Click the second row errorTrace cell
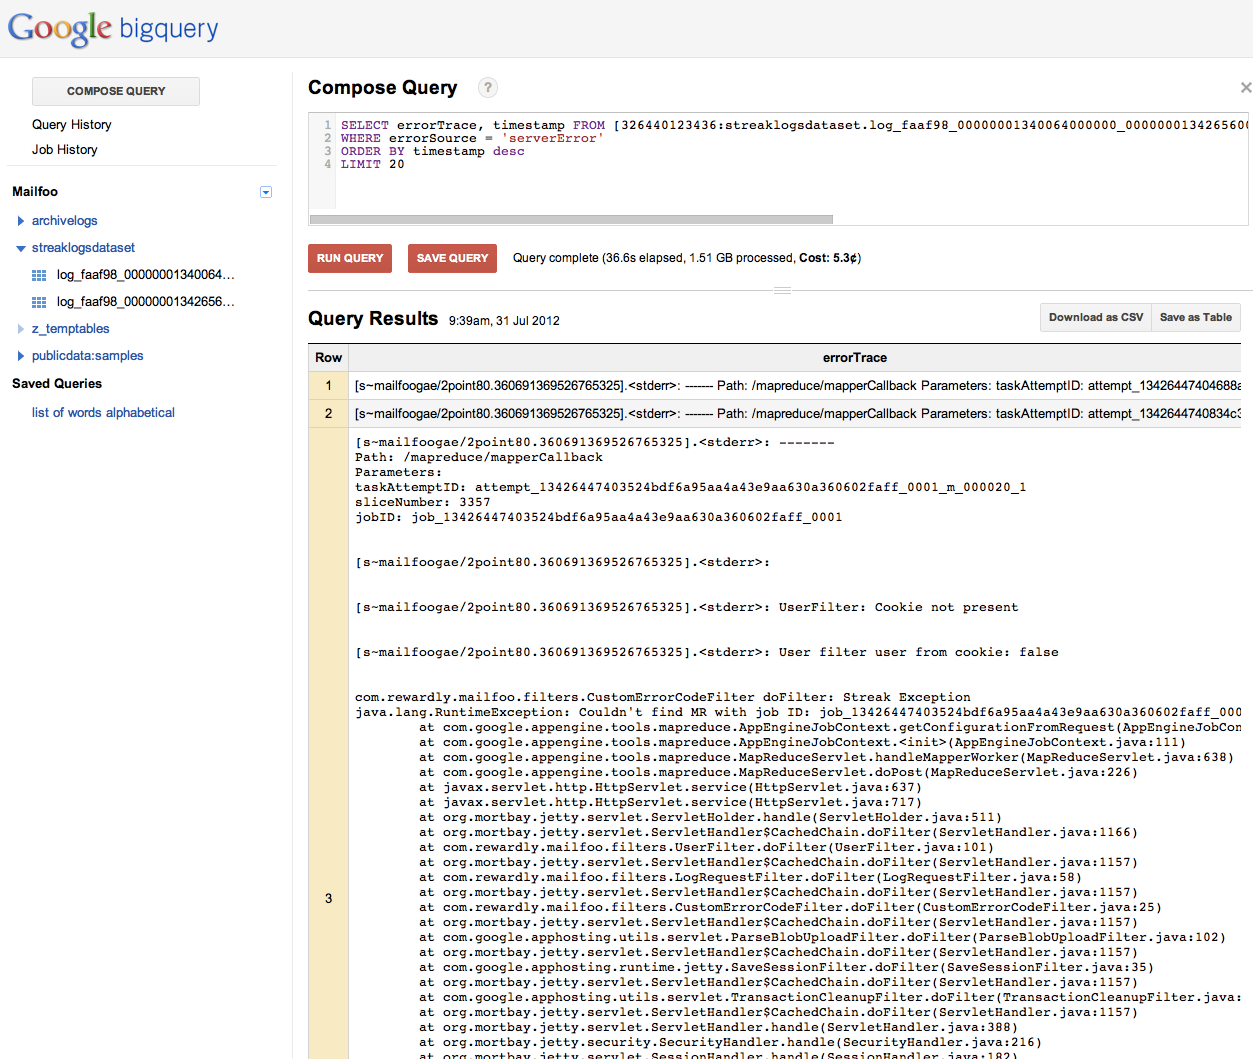The width and height of the screenshot is (1253, 1059). click(795, 414)
